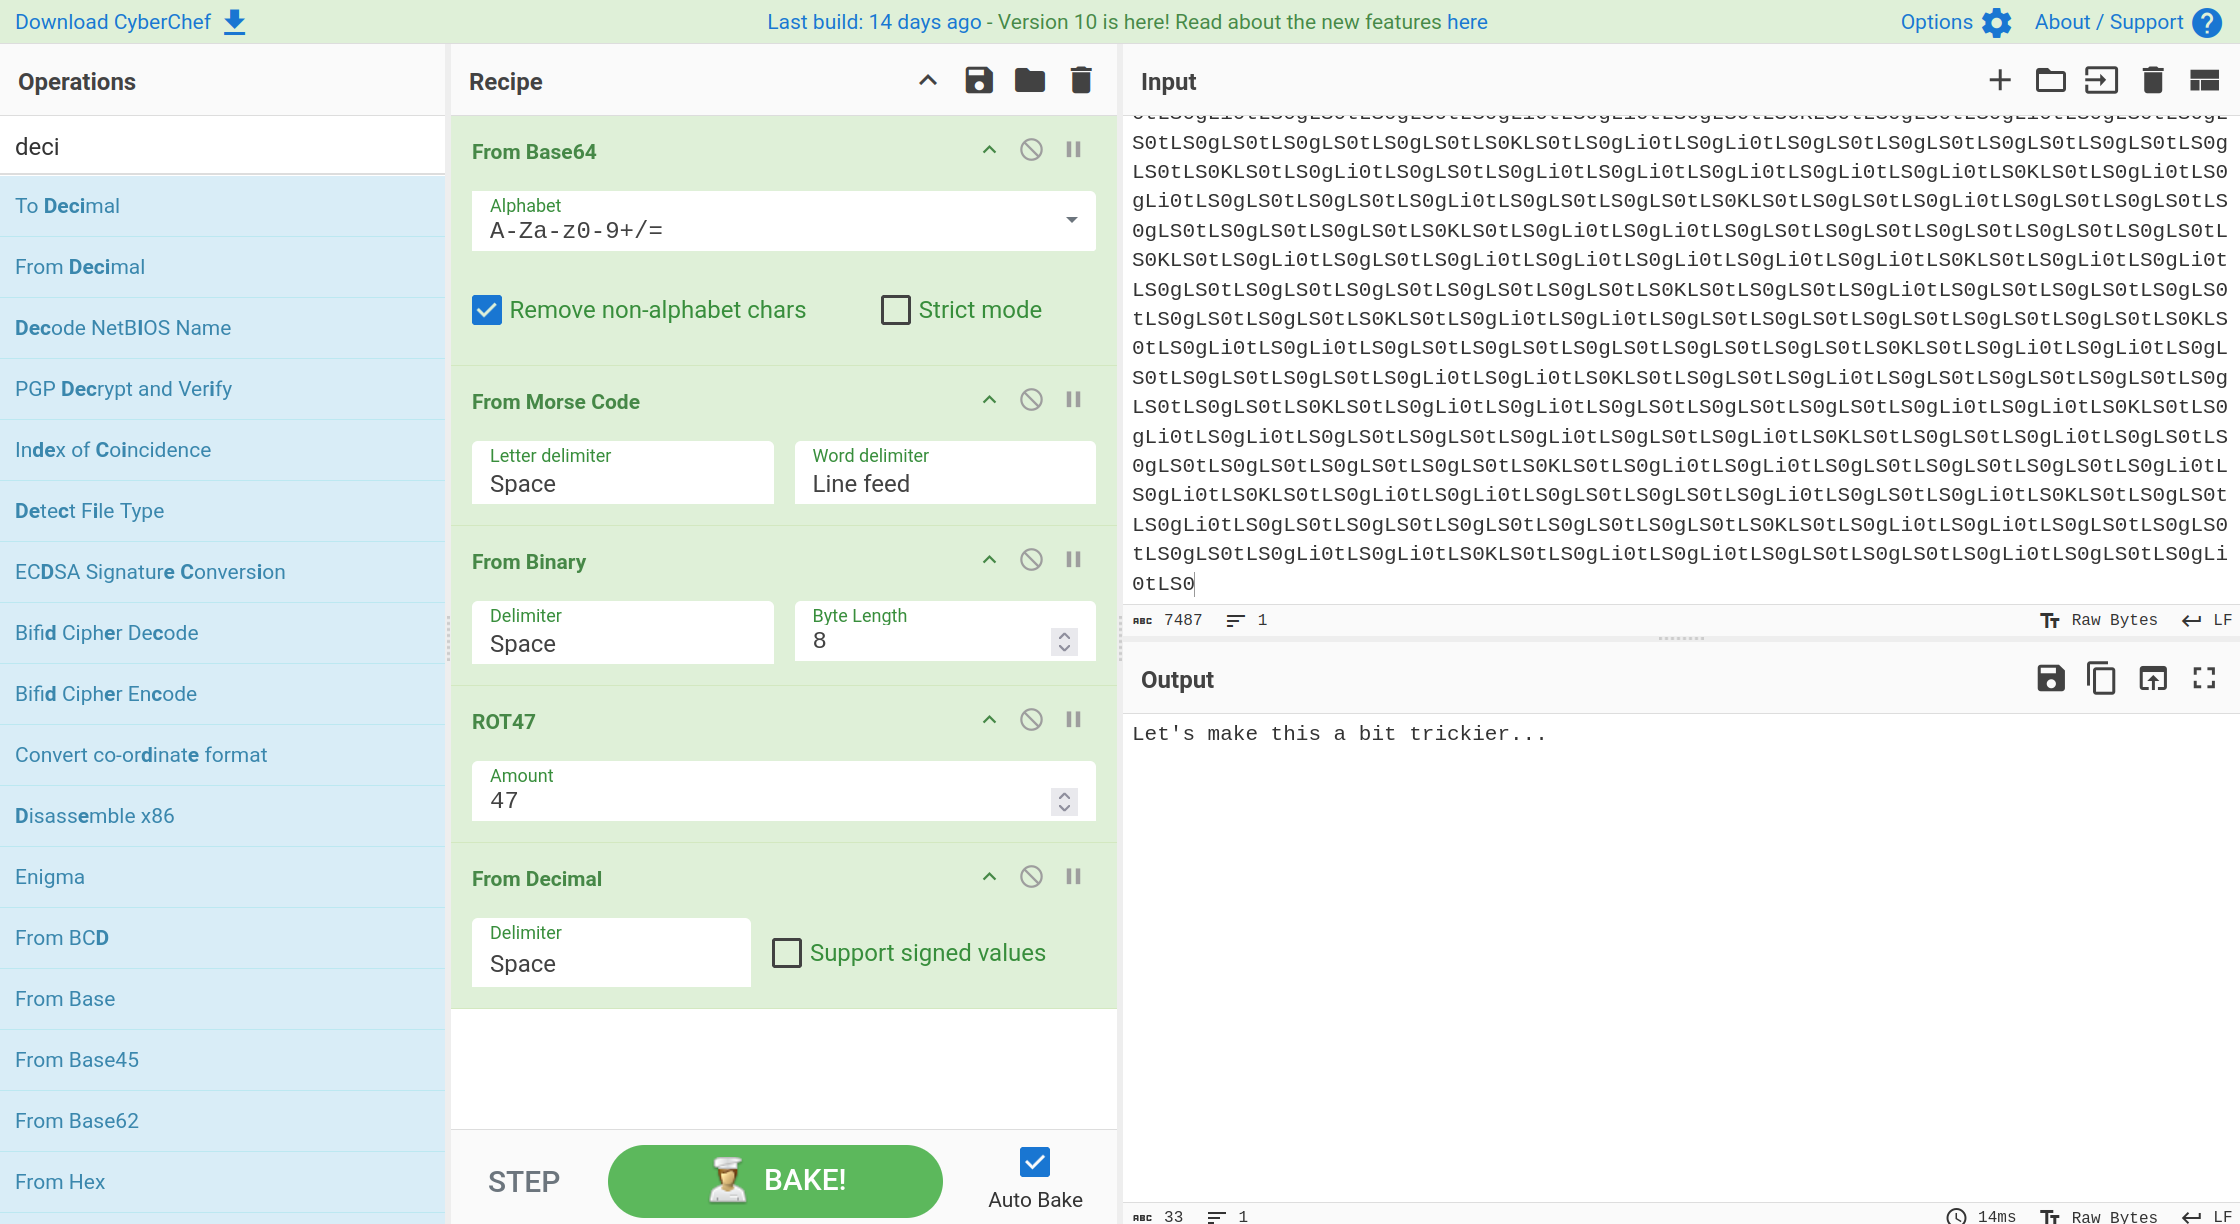Change the output character encoding (Raw Bytes)
2240x1224 pixels.
click(x=2098, y=1216)
